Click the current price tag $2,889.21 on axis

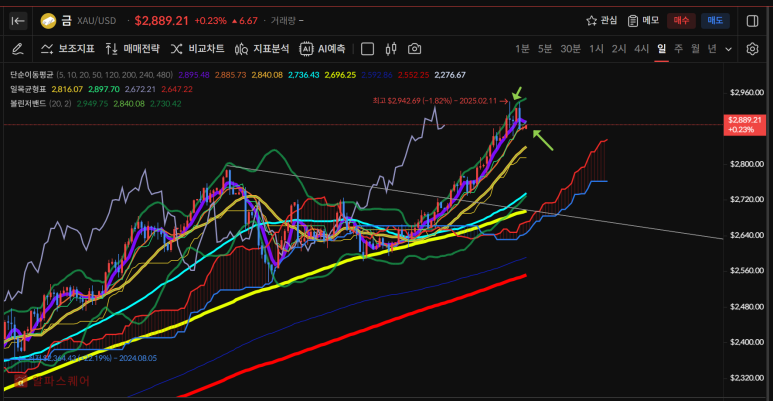[x=744, y=125]
